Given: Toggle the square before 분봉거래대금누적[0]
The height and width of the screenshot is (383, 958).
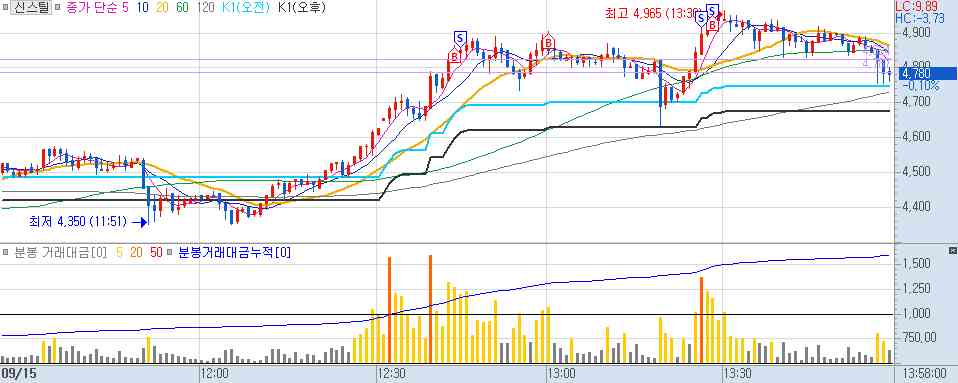Looking at the screenshot, I should [170, 251].
